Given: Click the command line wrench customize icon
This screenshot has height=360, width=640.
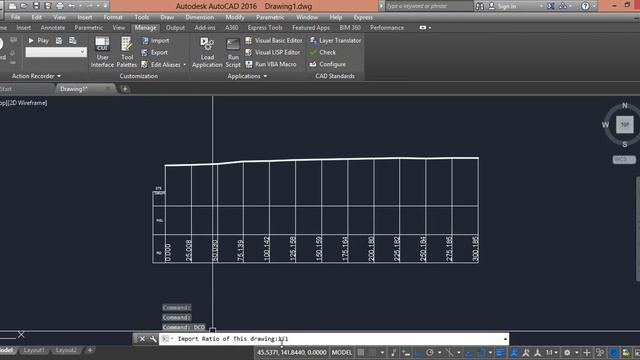Looking at the screenshot, I should click(x=153, y=339).
